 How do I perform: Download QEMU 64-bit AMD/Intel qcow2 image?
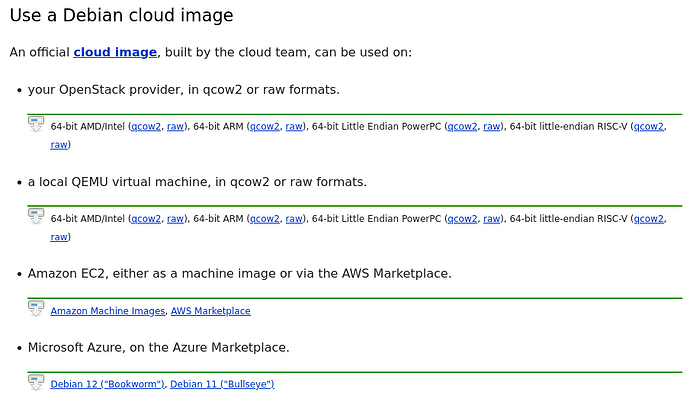146,219
